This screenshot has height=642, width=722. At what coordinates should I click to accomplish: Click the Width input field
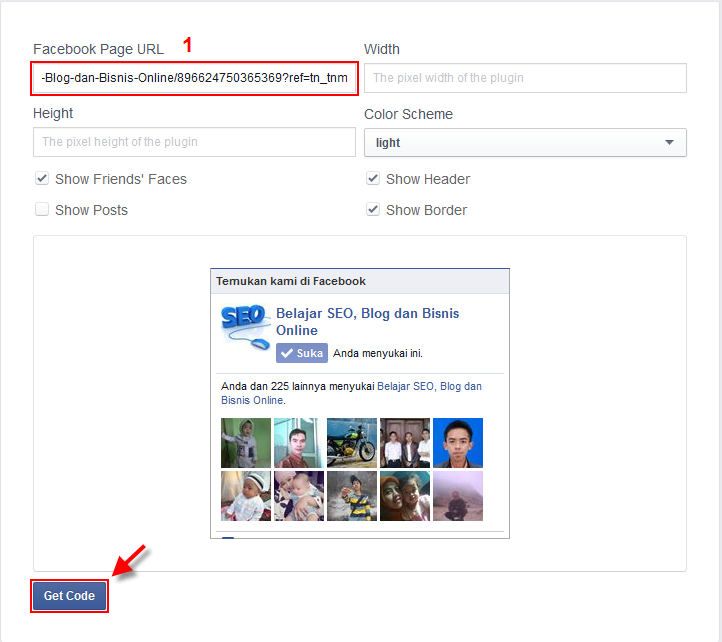pyautogui.click(x=525, y=78)
